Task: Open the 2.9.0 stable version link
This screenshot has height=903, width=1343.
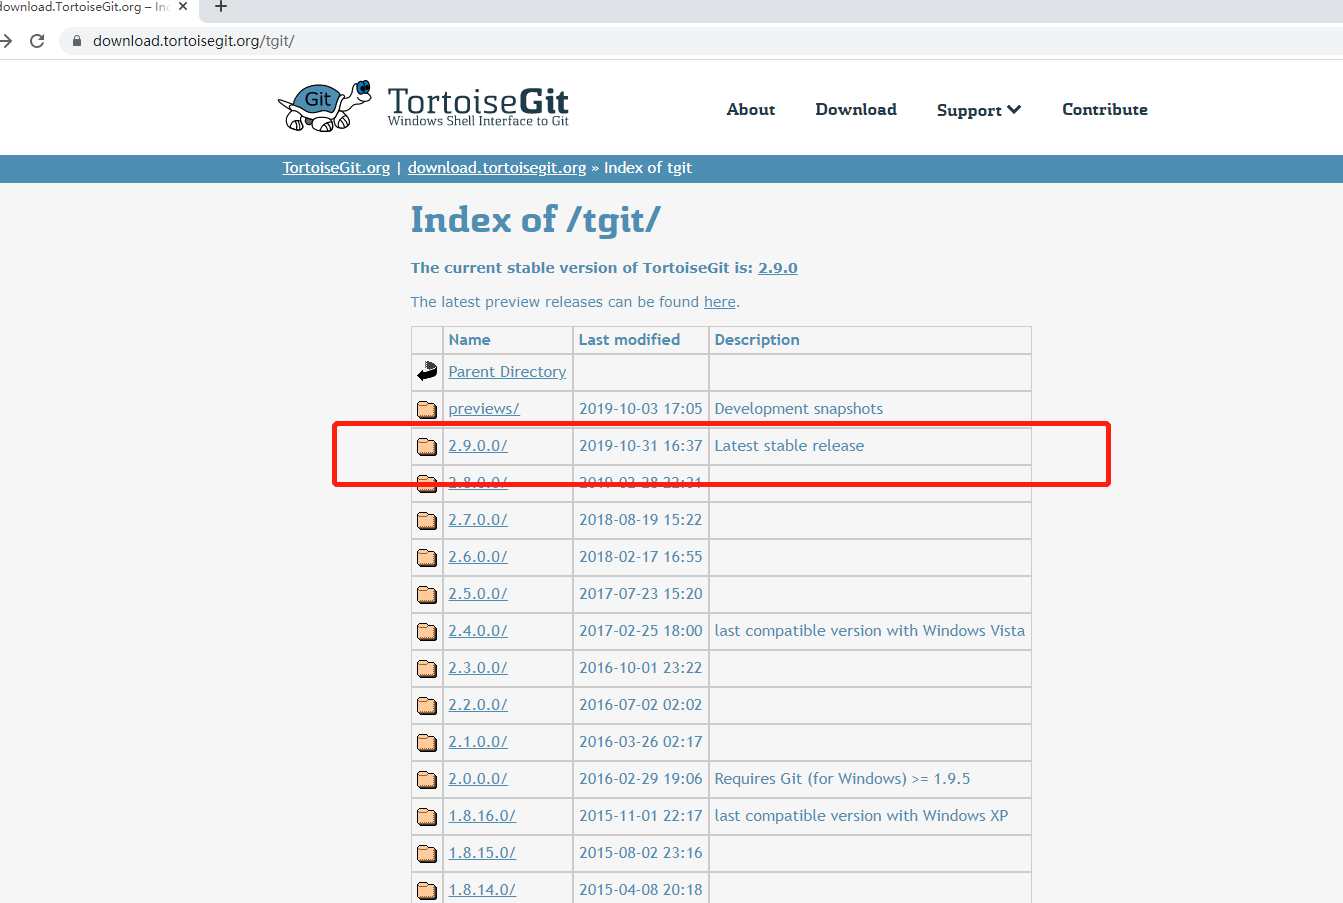Action: pos(778,268)
